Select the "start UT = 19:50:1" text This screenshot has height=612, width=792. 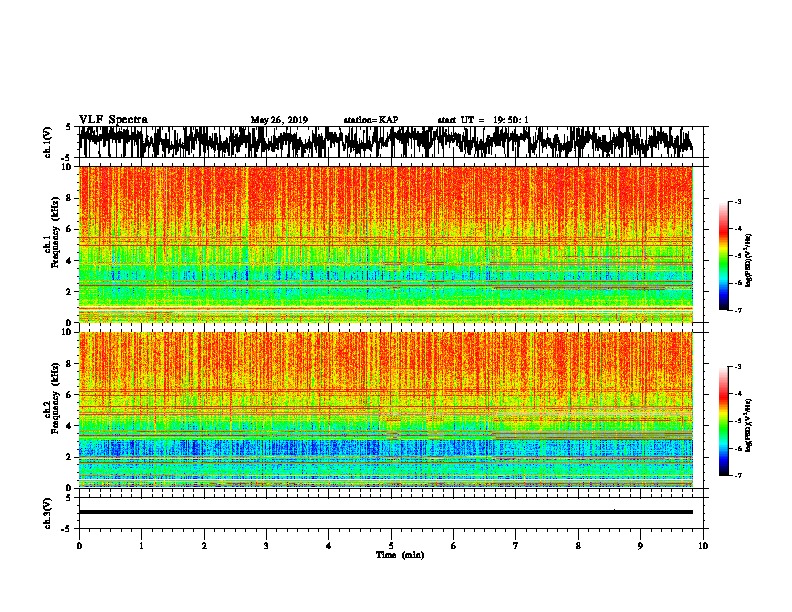tap(483, 120)
